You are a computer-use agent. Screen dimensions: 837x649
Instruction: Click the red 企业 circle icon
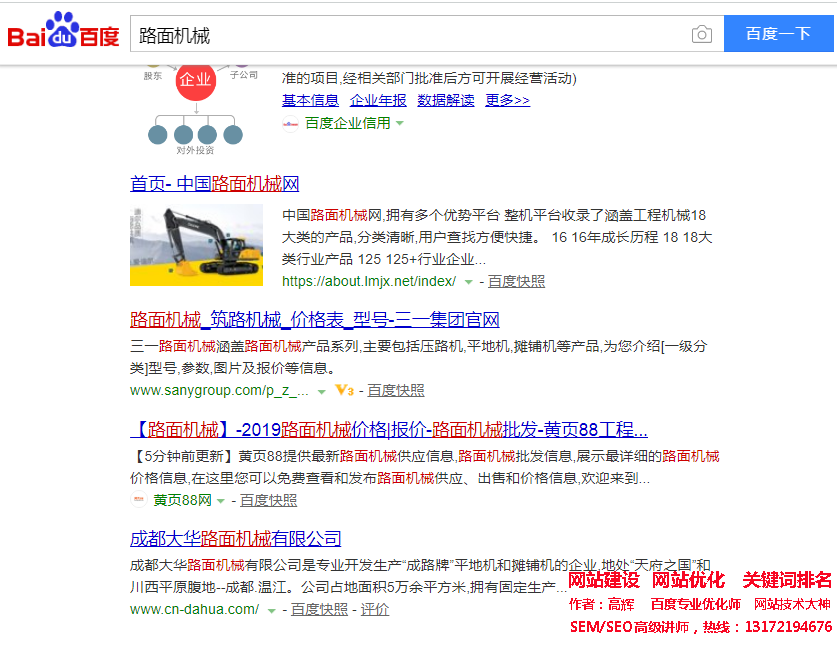tap(196, 80)
